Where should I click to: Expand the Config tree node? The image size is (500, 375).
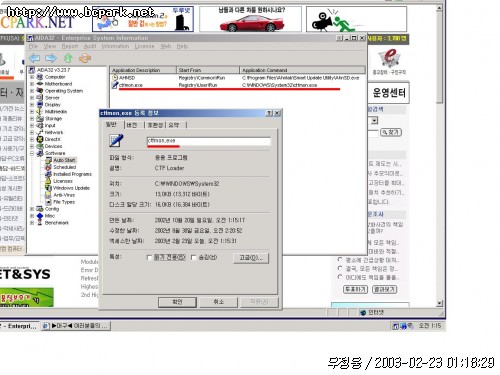[x=32, y=209]
